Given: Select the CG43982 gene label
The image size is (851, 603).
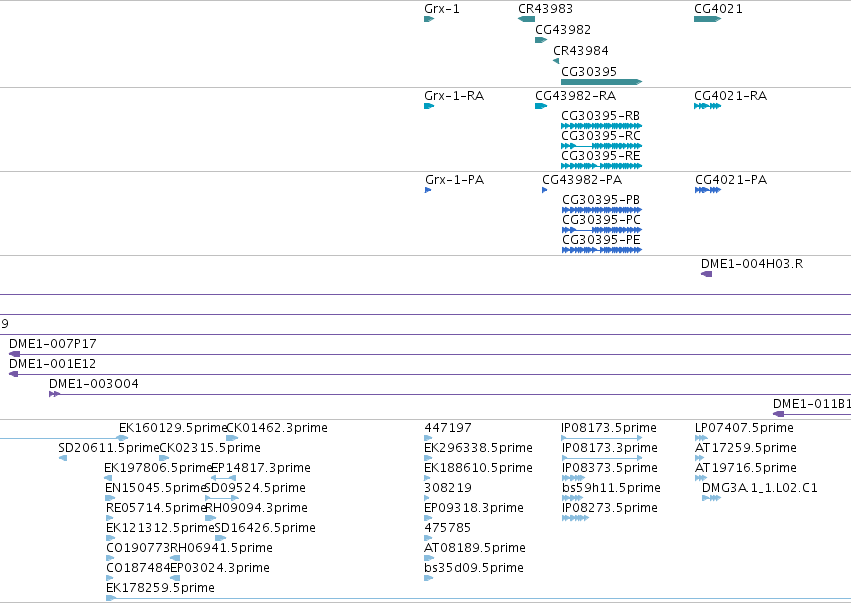Looking at the screenshot, I should 563,30.
